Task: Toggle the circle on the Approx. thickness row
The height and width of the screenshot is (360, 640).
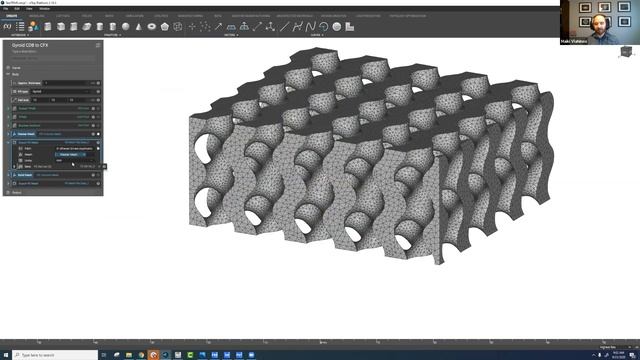Action: tap(98, 83)
